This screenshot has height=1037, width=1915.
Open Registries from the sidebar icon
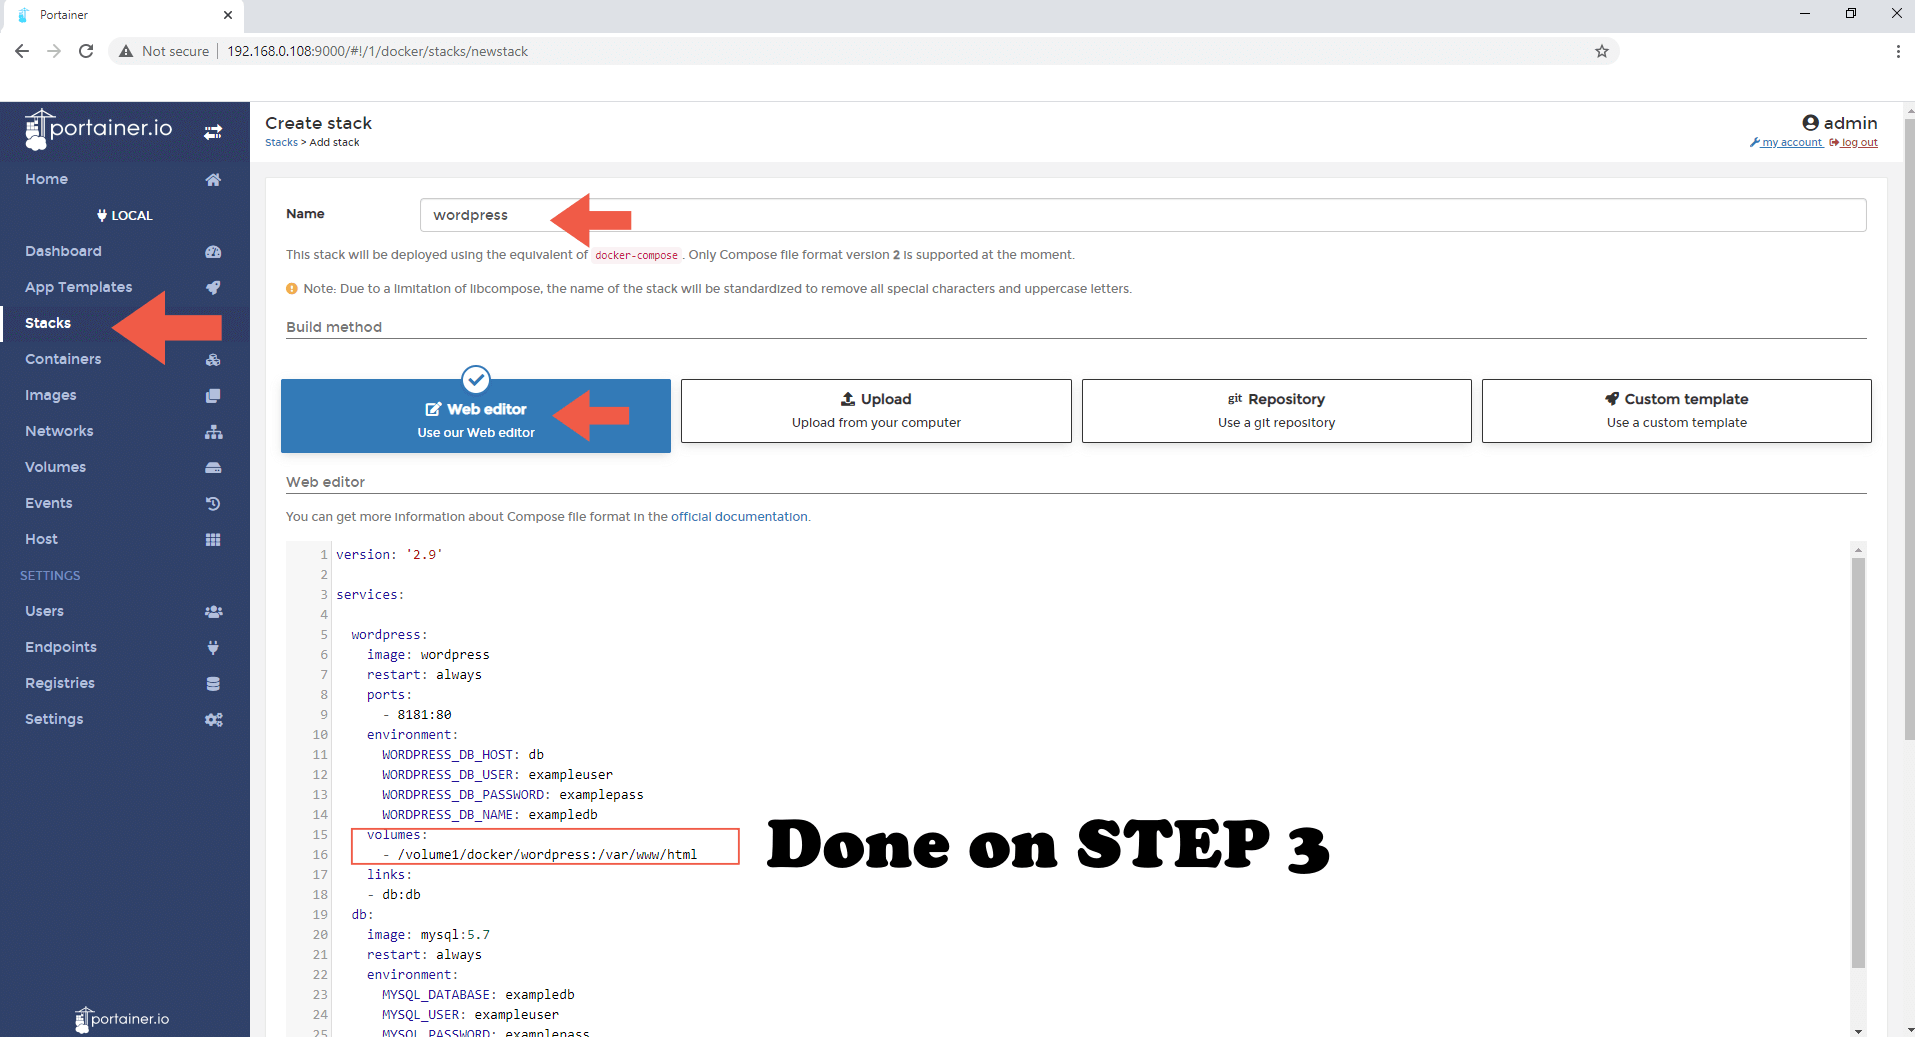coord(213,683)
